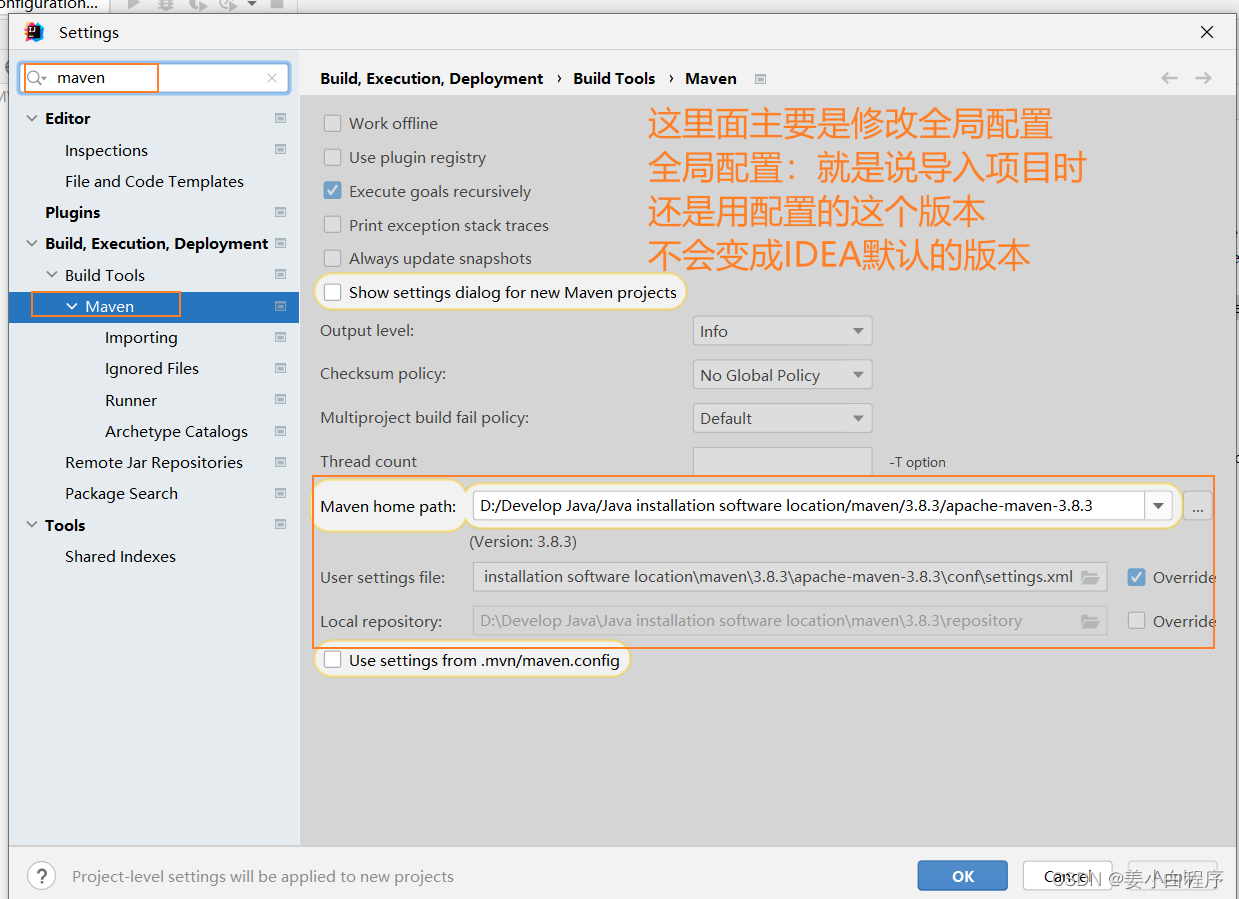1239x899 pixels.
Task: Click project-level icon on Build Tools row
Action: tap(280, 275)
